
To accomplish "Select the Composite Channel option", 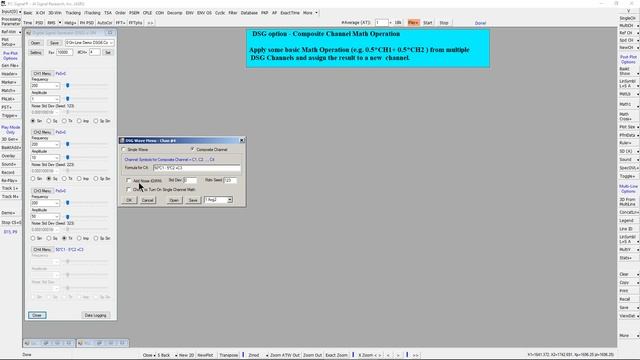I will coord(192,149).
